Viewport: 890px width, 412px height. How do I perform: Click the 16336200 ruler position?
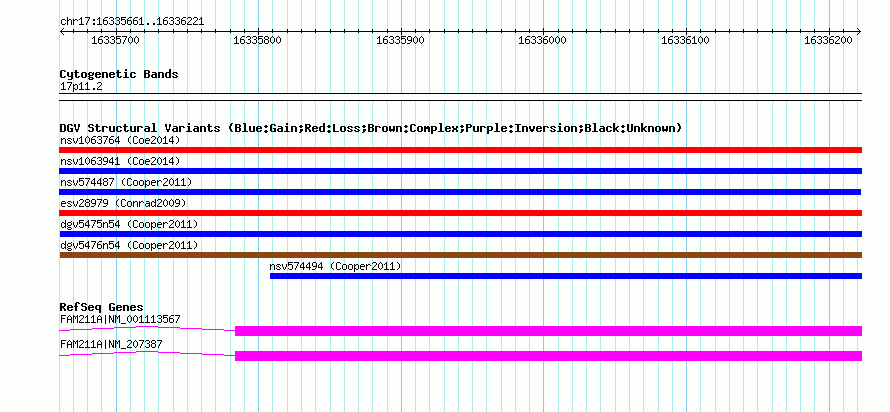tap(829, 41)
